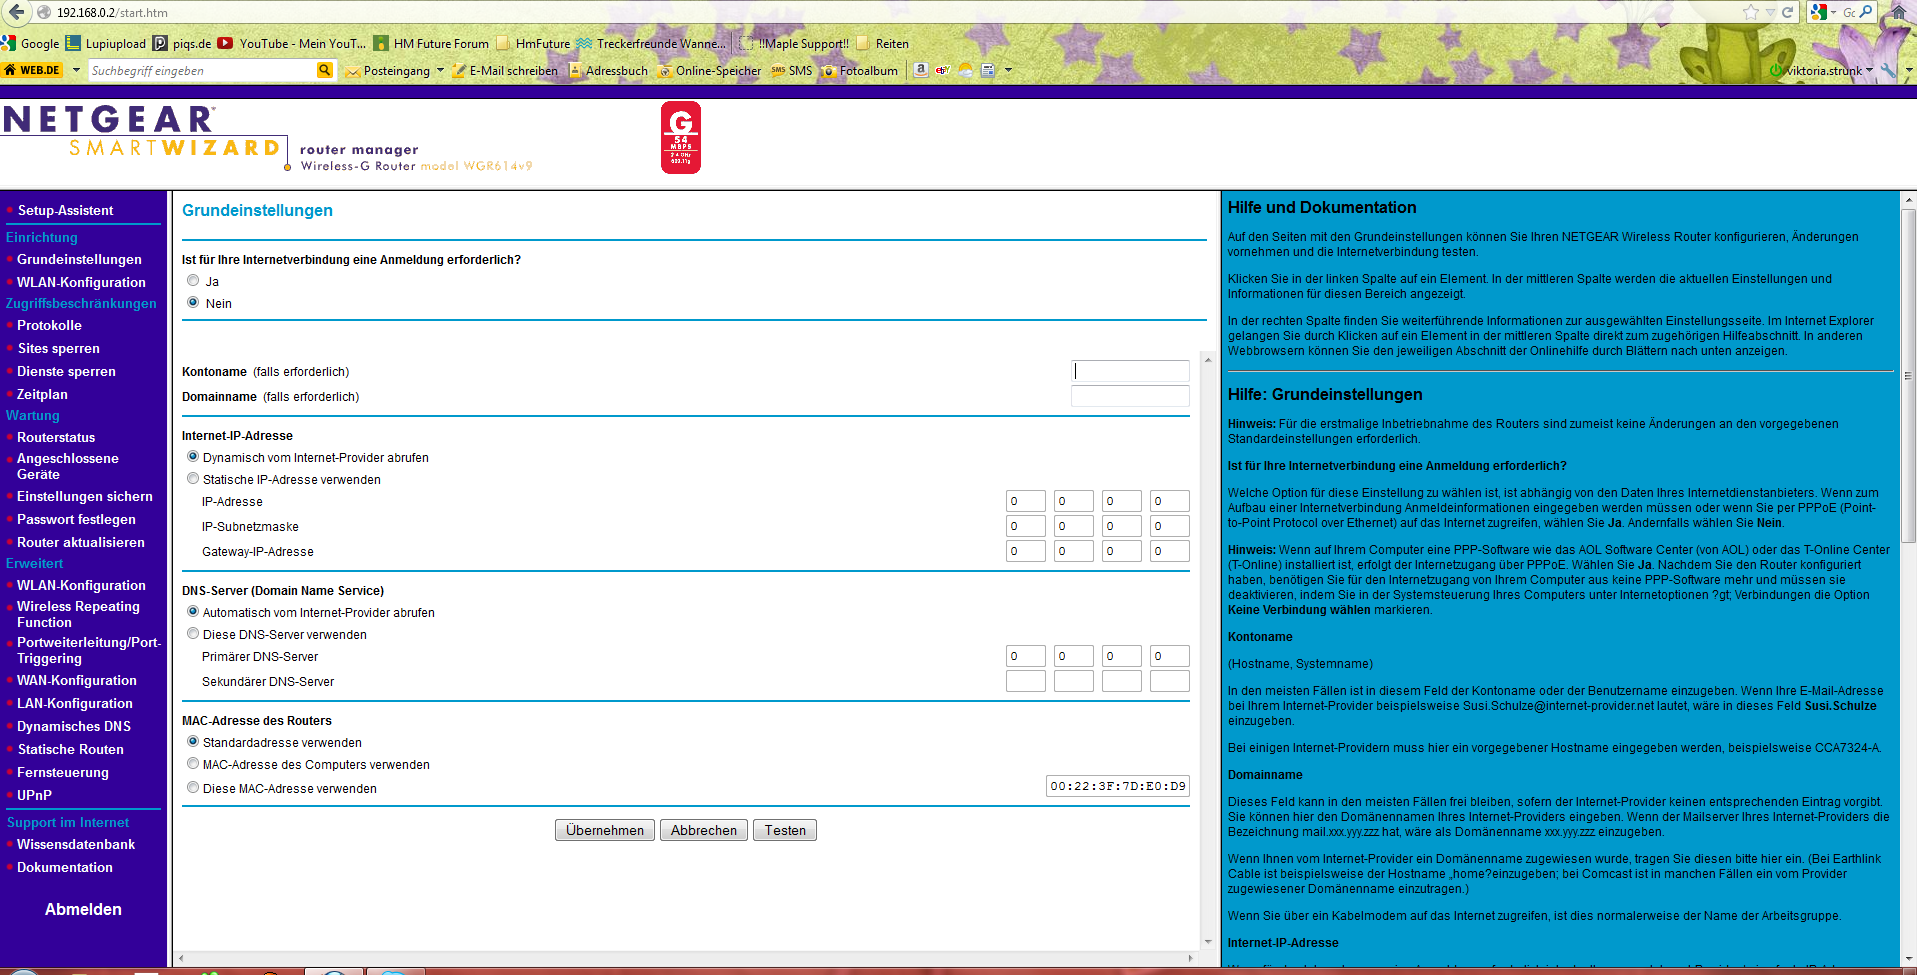1917x975 pixels.
Task: Click Abmelden to log out
Action: point(83,909)
